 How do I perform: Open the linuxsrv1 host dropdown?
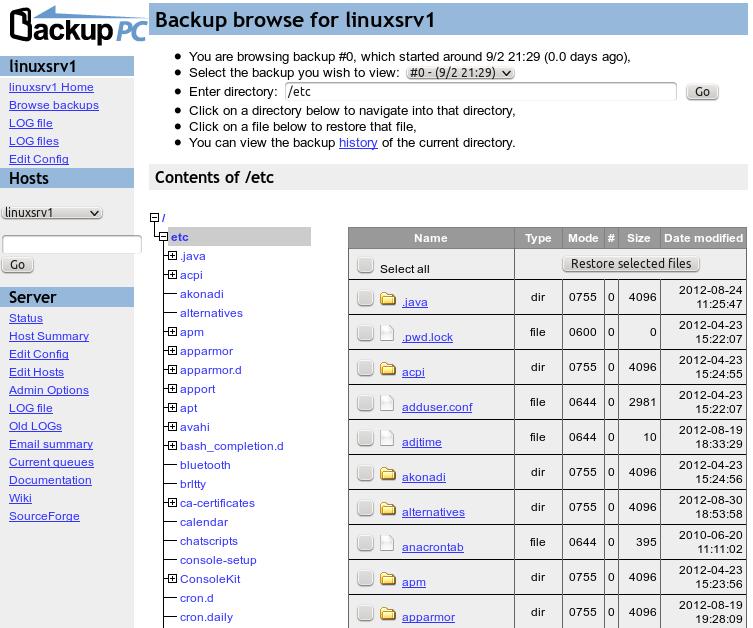tap(52, 213)
